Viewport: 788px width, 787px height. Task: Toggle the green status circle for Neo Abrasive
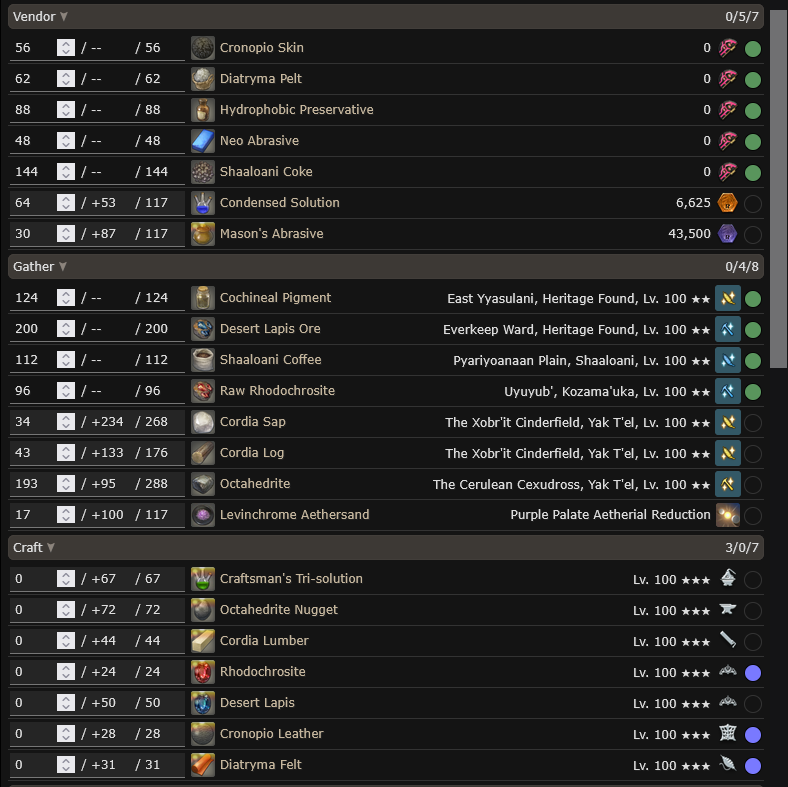pos(752,142)
